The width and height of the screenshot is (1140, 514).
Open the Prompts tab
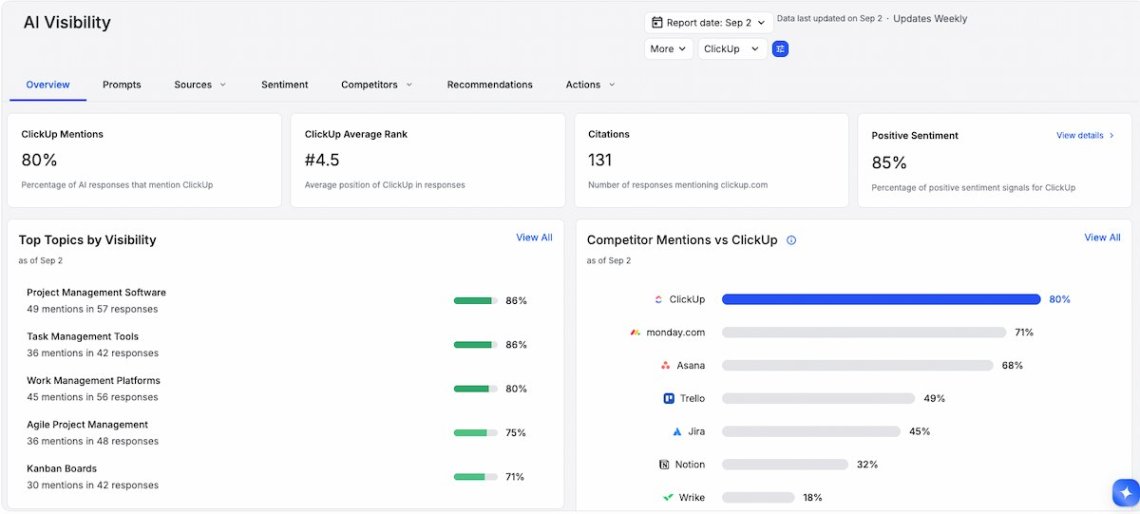coord(121,84)
